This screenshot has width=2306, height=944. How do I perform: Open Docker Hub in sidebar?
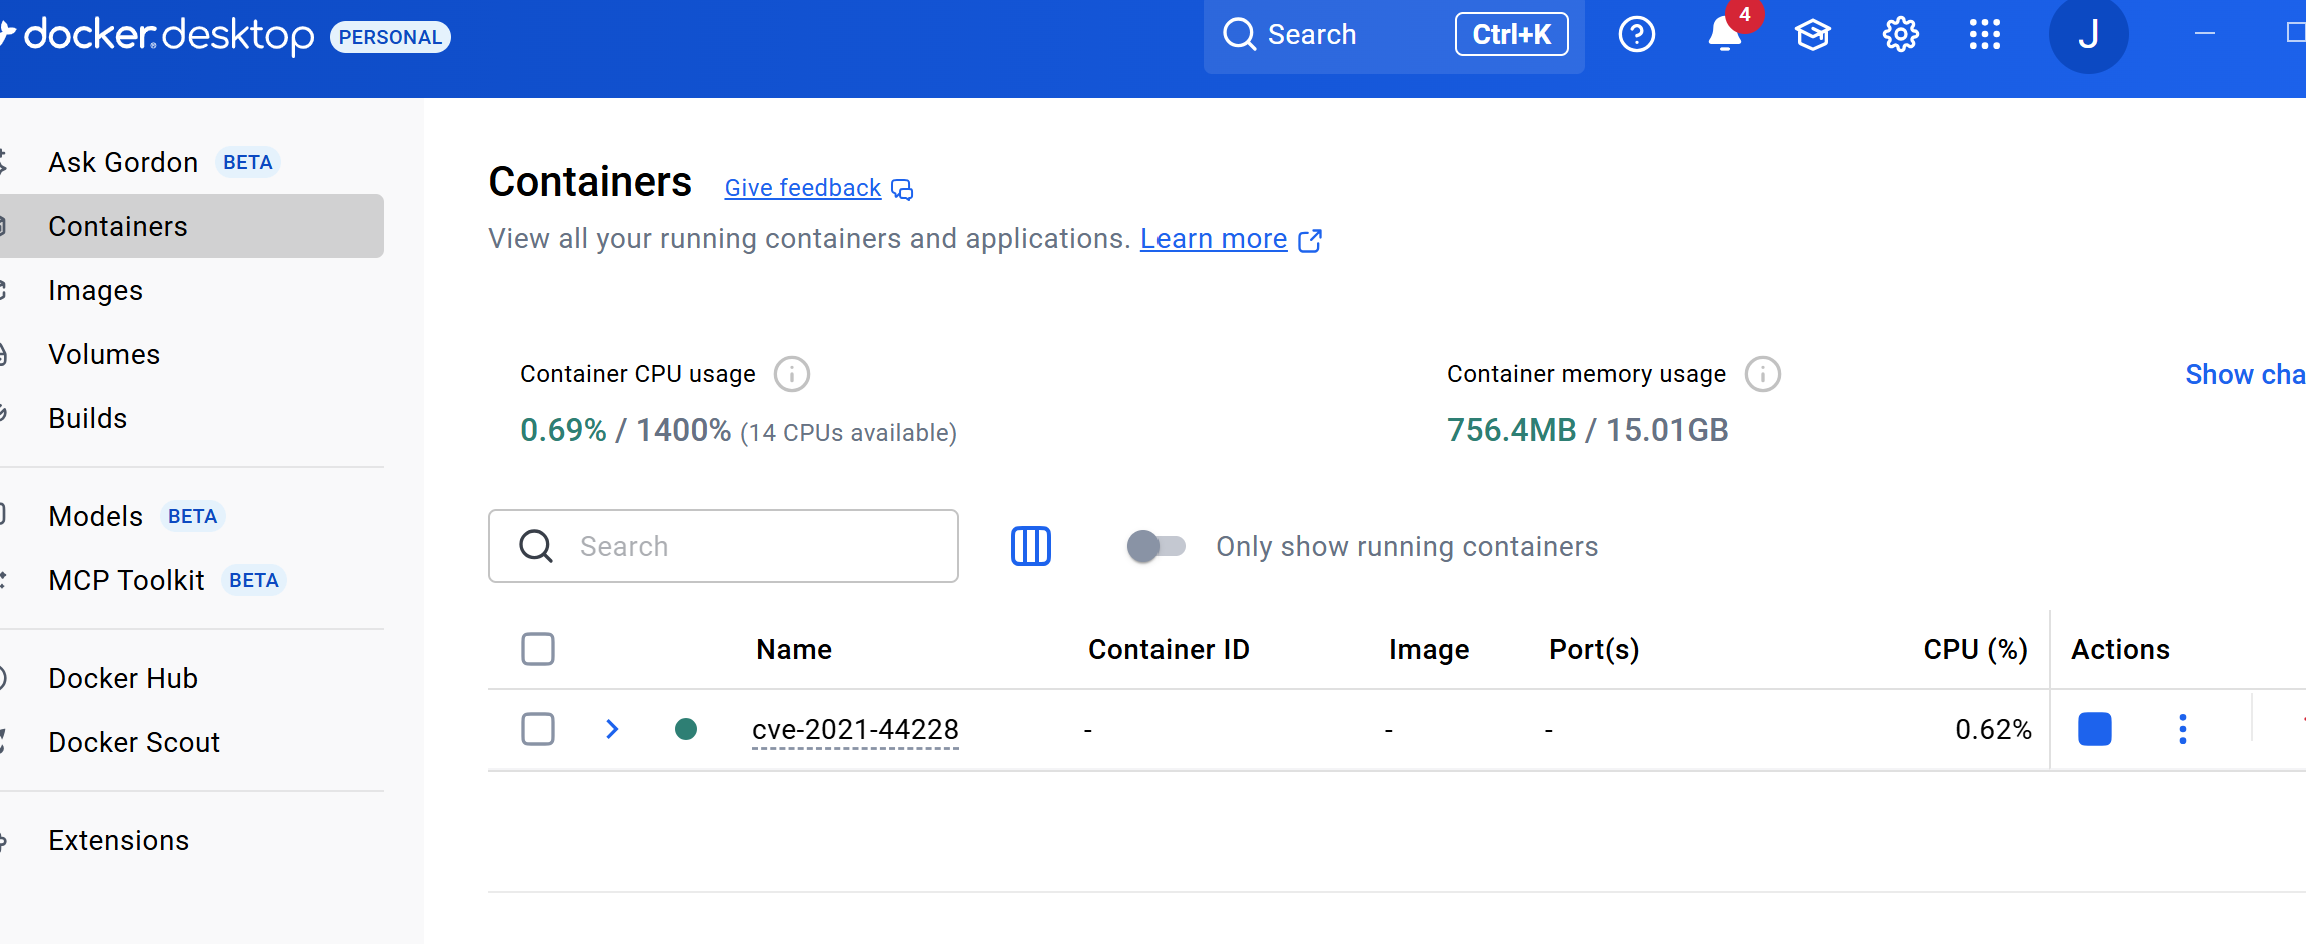[192, 678]
